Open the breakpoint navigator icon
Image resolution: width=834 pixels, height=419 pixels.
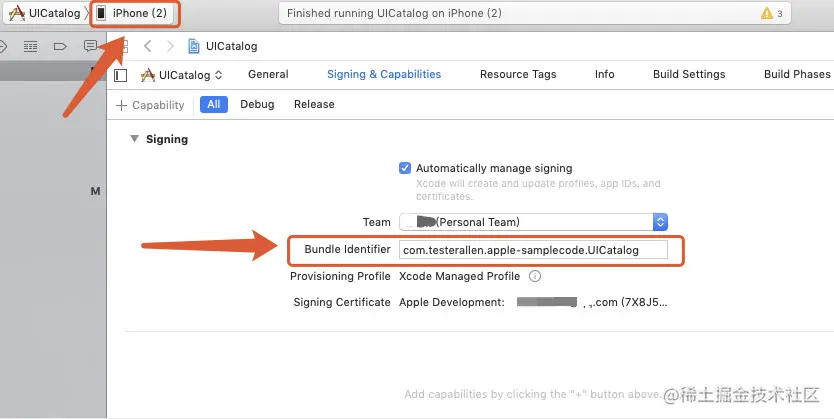point(60,46)
